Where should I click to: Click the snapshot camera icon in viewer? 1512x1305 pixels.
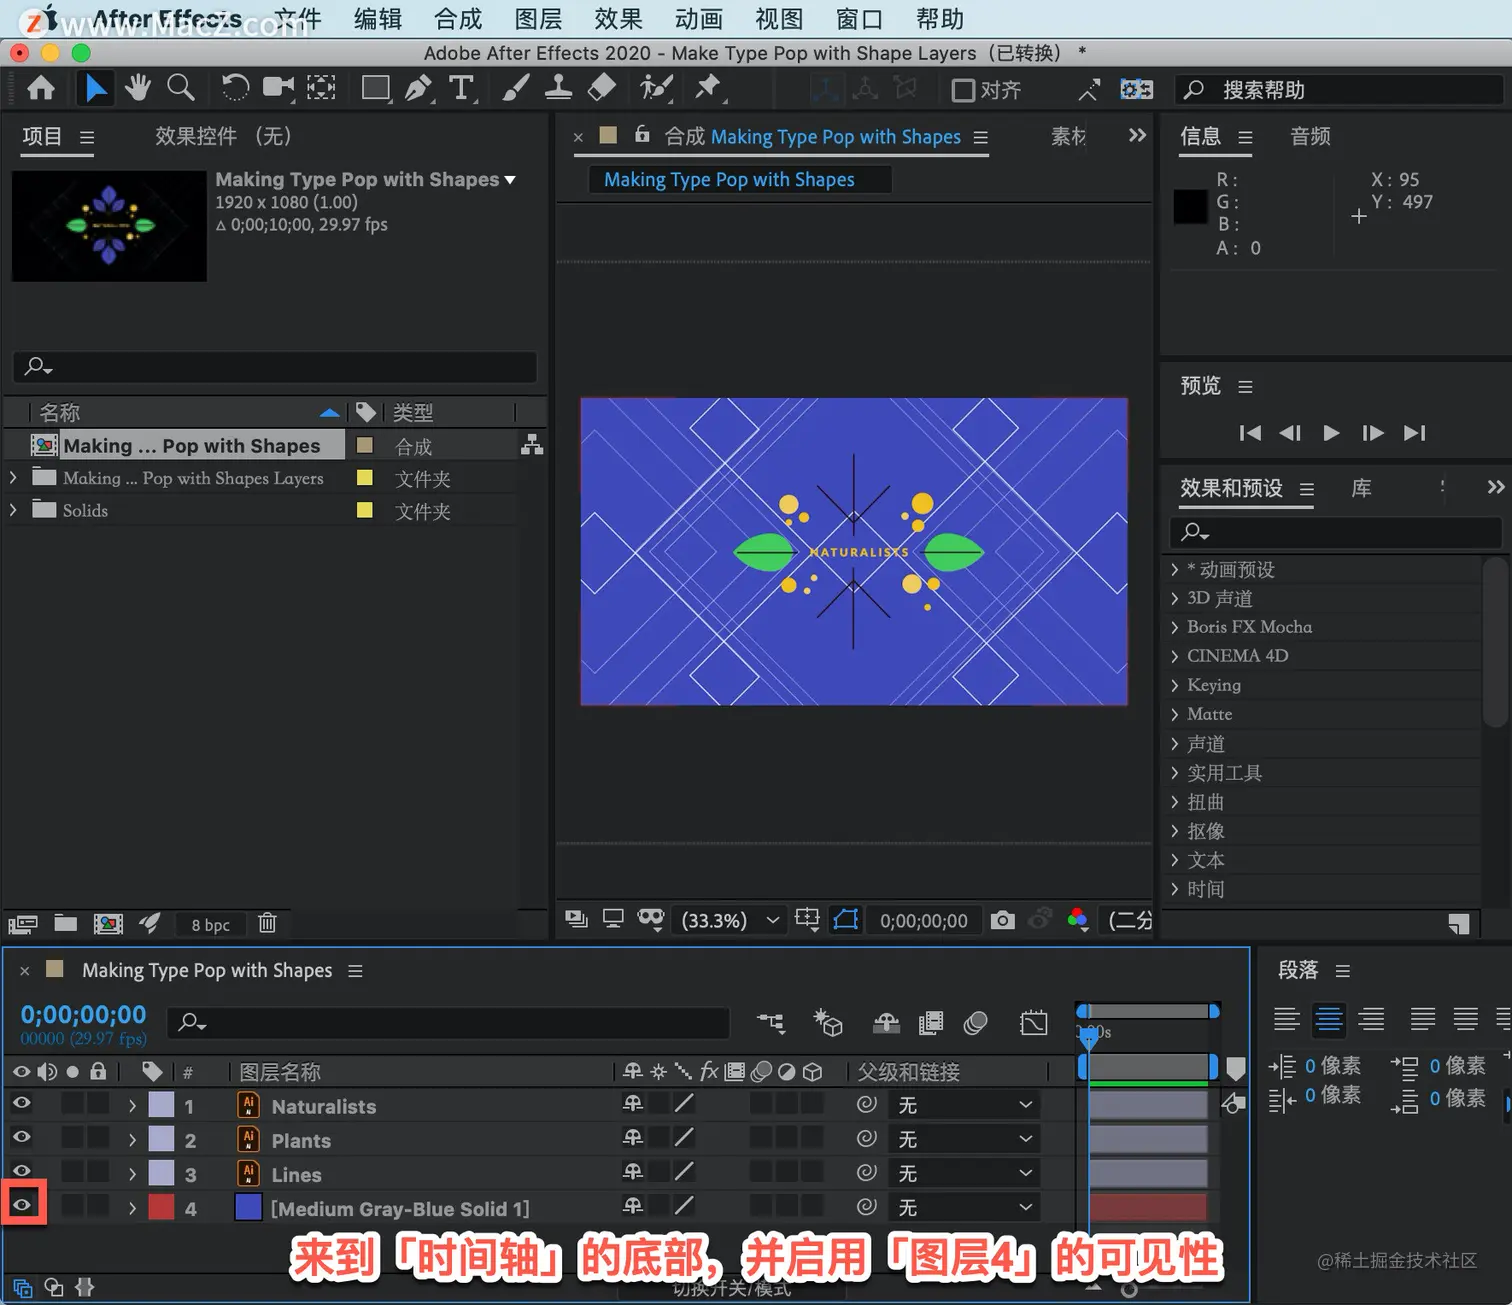coord(1002,920)
